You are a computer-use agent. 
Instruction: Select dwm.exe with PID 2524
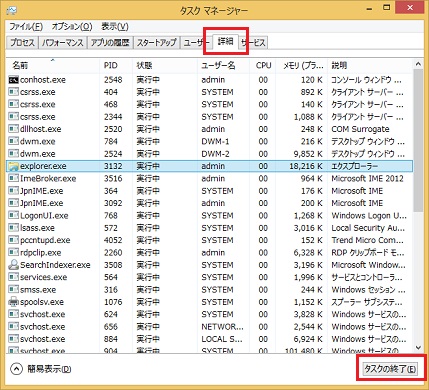210,154
